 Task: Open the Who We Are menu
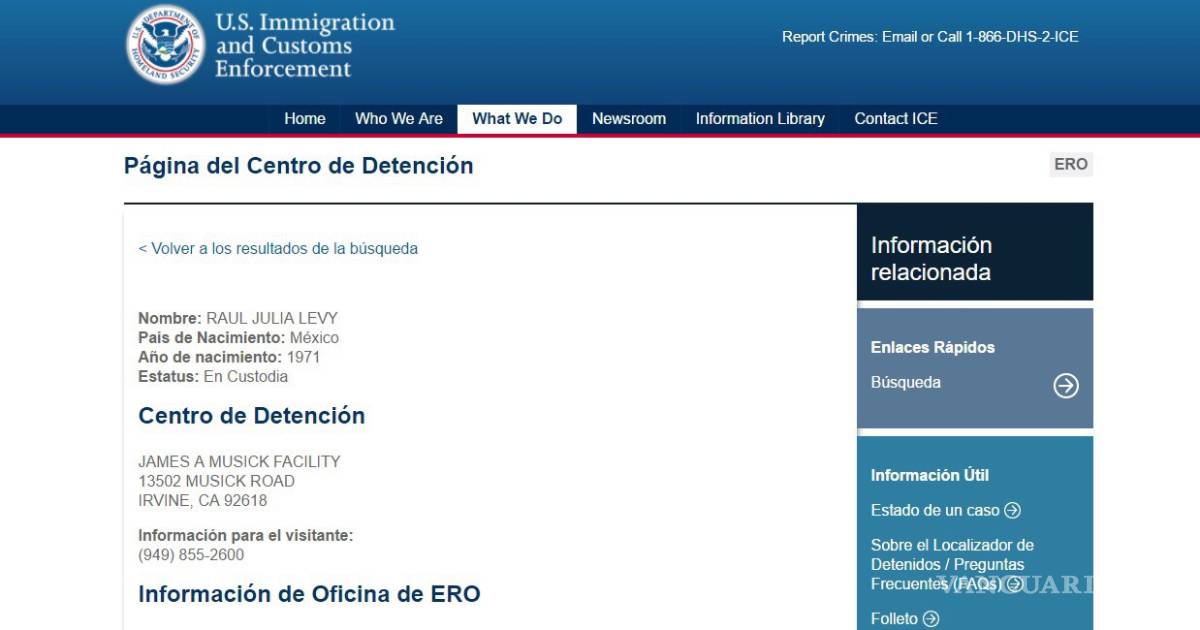399,119
